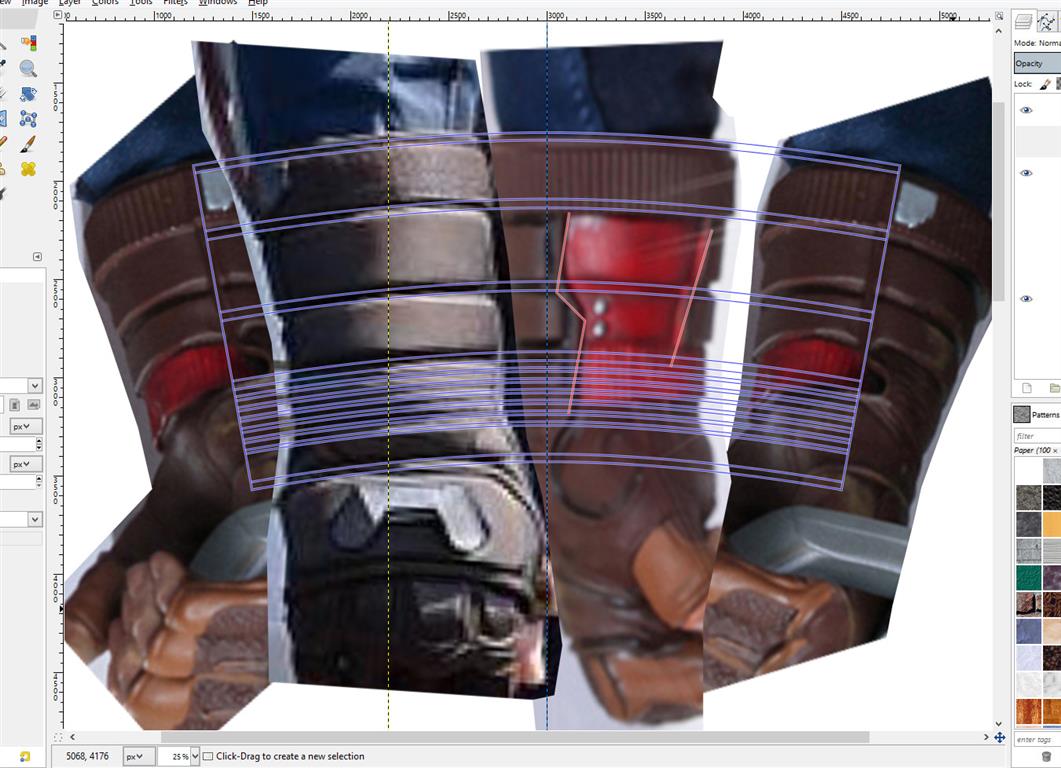Viewport: 1061px width, 768px height.
Task: Click the cancel checkbox in status bar
Action: tap(208, 756)
